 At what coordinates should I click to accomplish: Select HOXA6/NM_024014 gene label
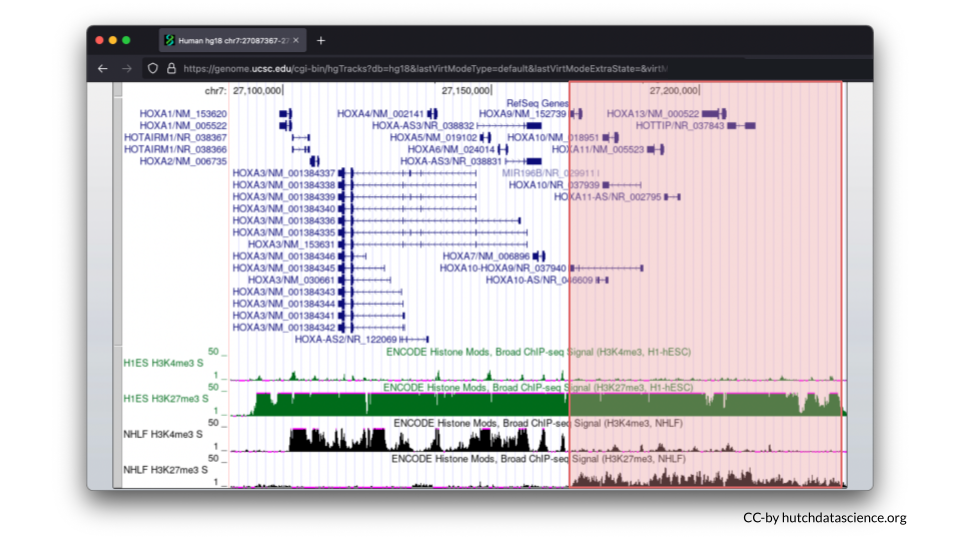451,149
